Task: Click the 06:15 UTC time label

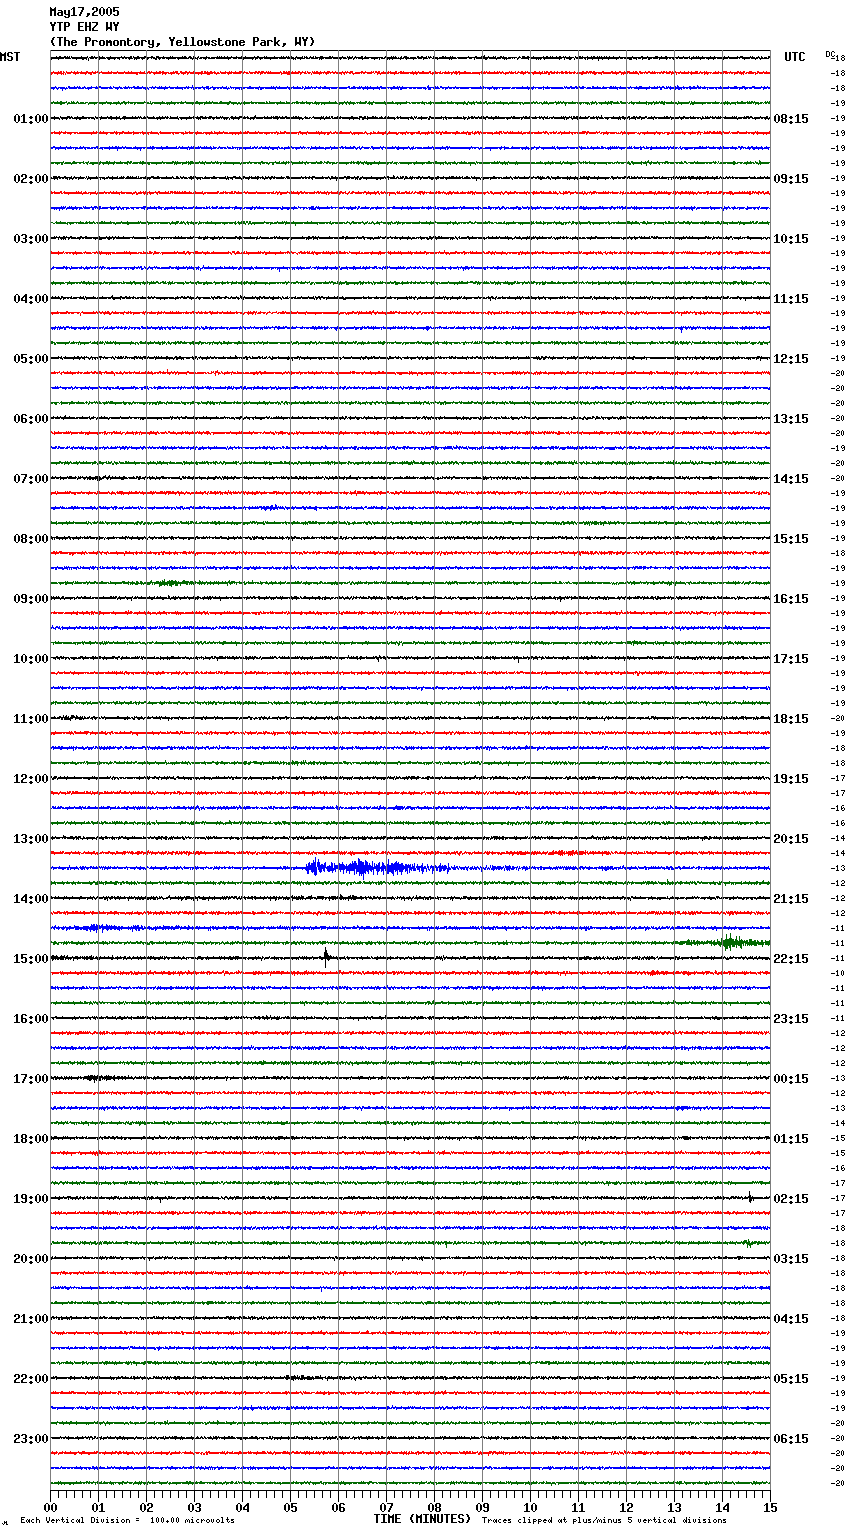Action: (x=791, y=1439)
